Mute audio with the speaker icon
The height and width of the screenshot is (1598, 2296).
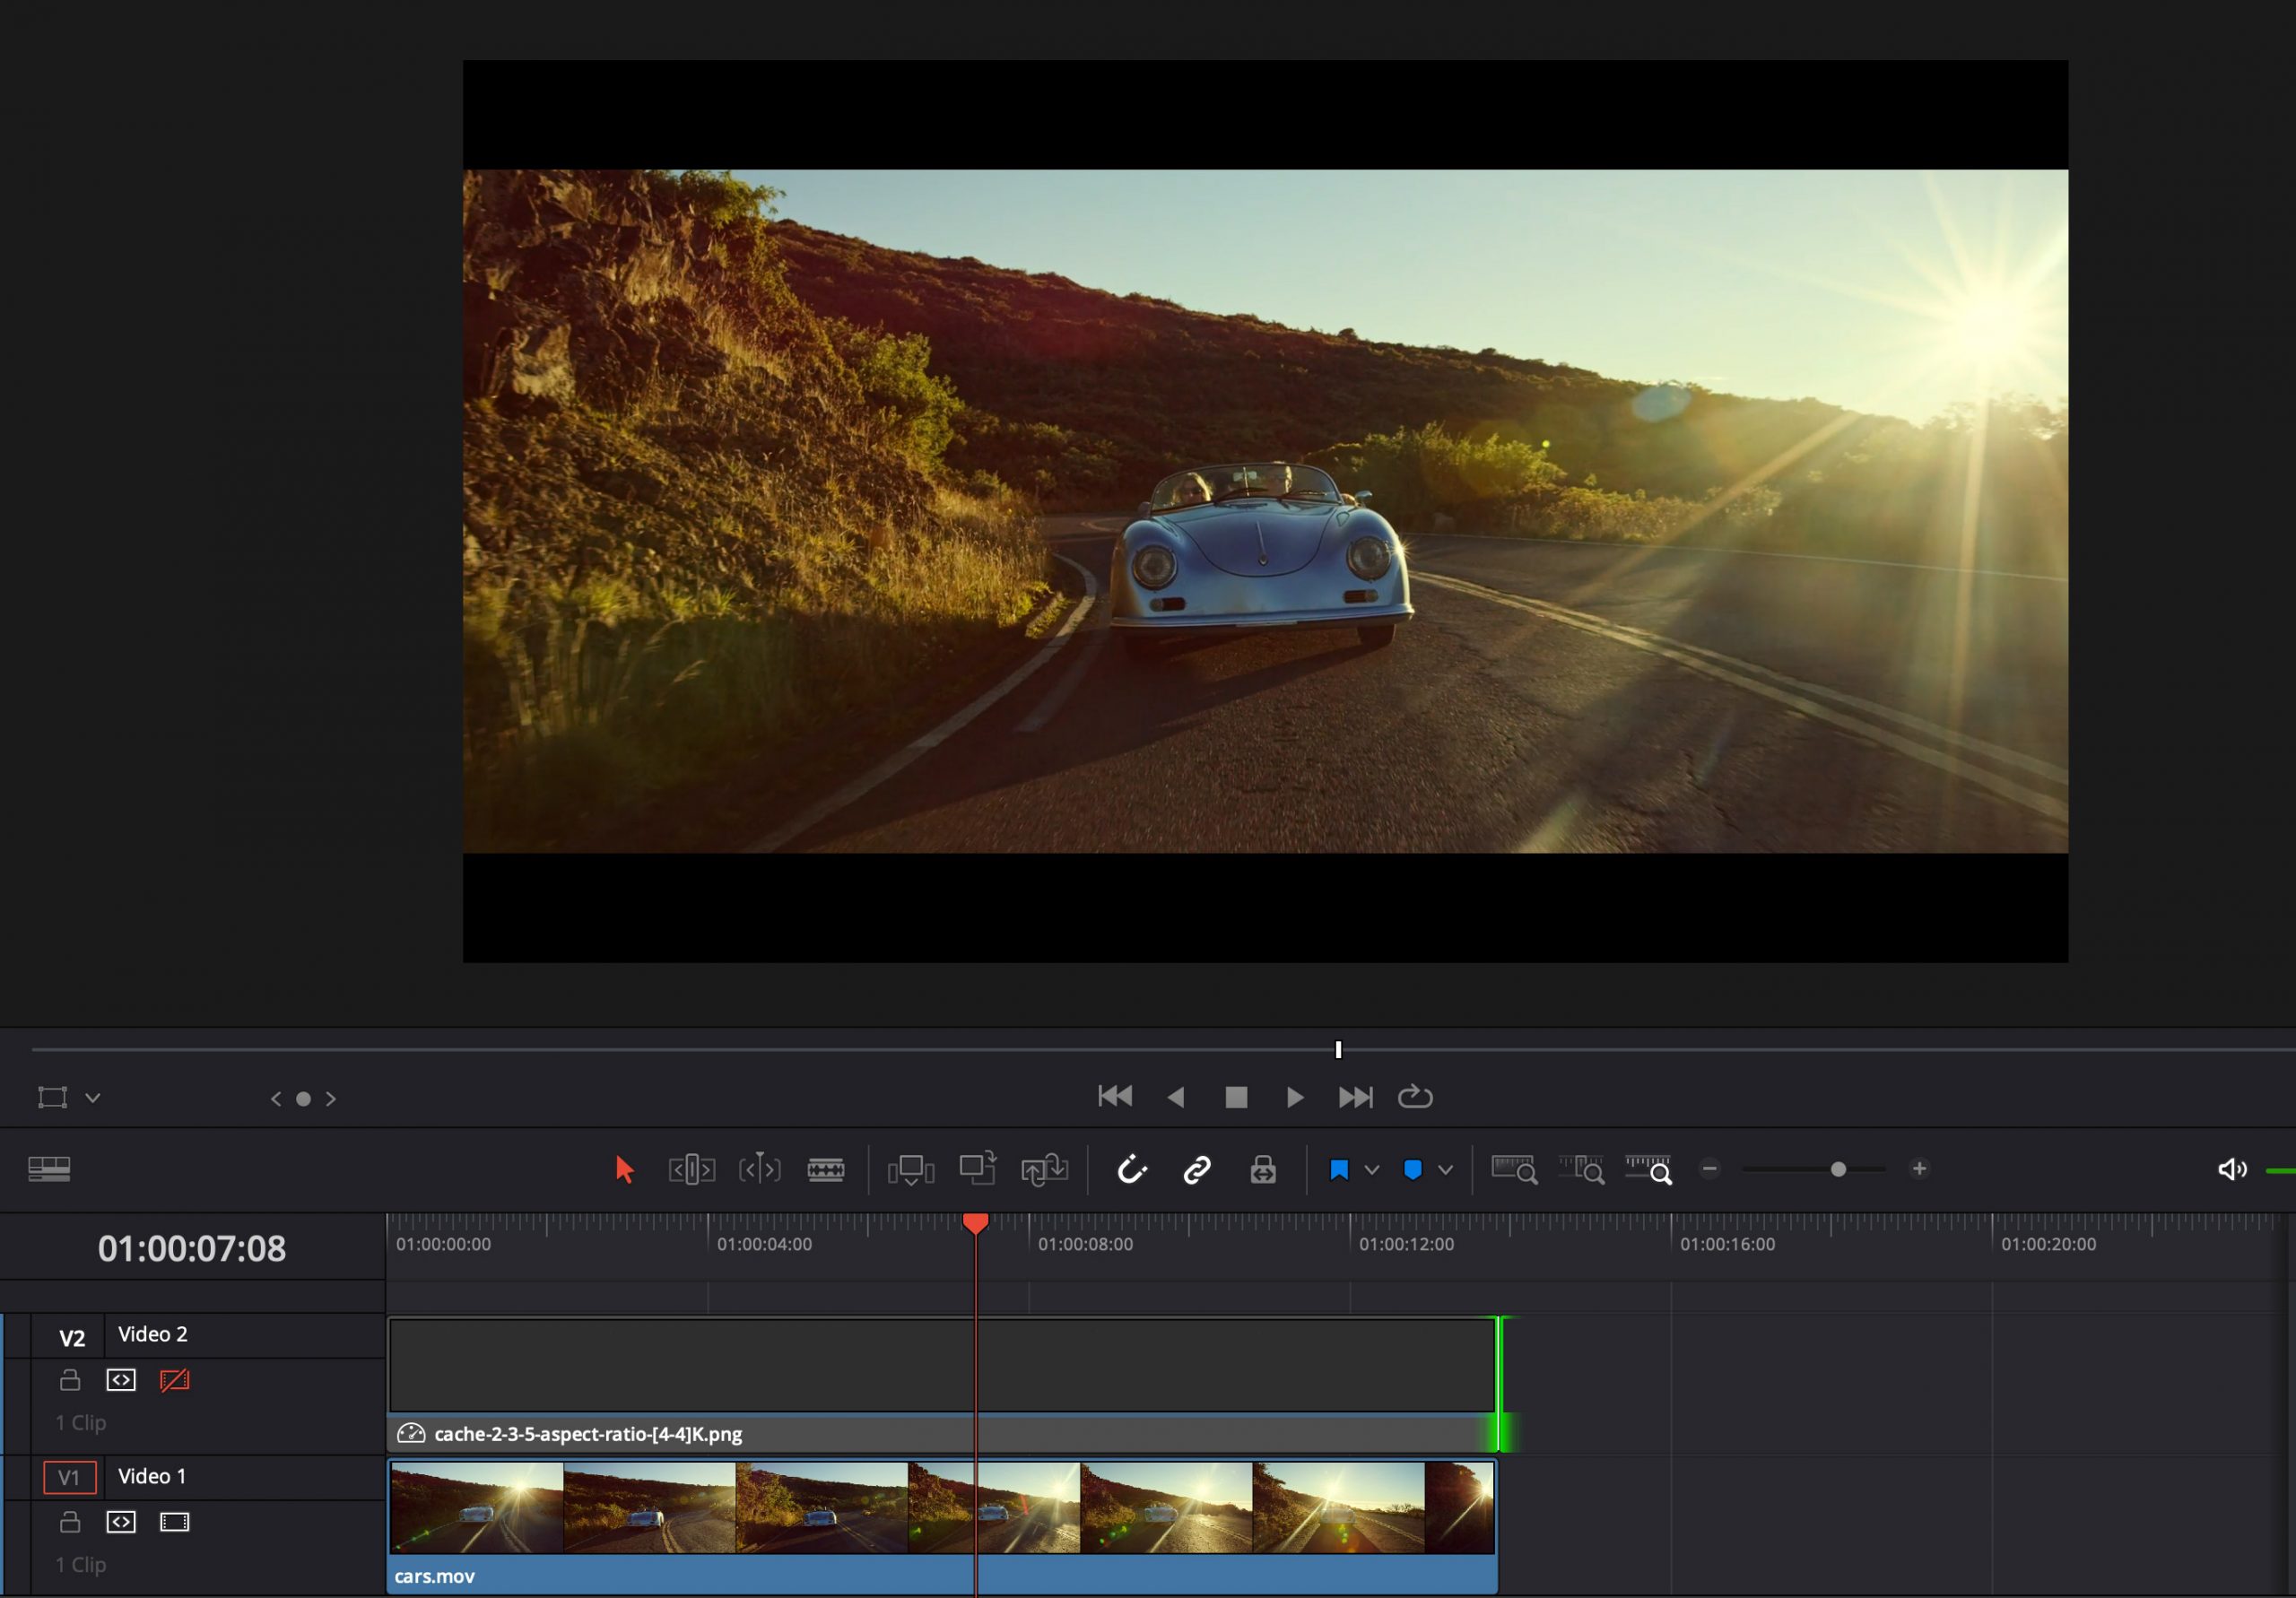(2231, 1169)
